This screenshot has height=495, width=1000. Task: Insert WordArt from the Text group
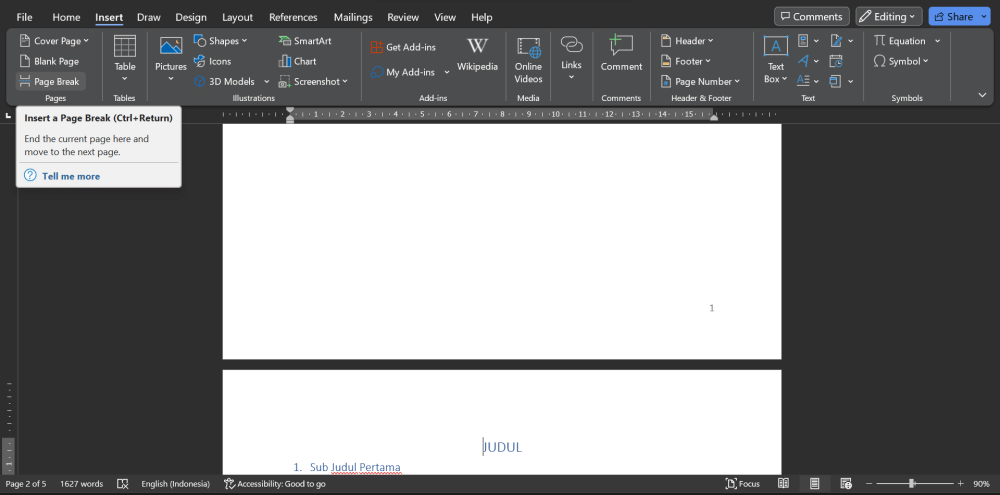[x=803, y=61]
